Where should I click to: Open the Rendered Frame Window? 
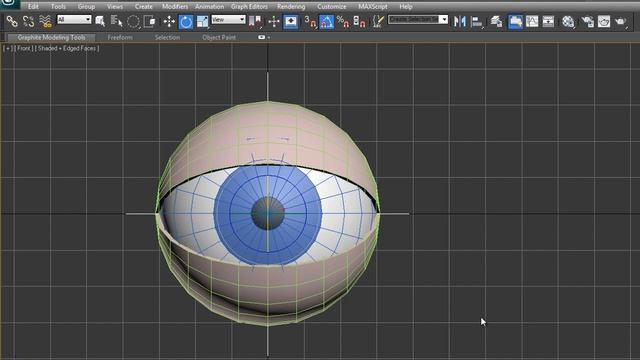[604, 21]
